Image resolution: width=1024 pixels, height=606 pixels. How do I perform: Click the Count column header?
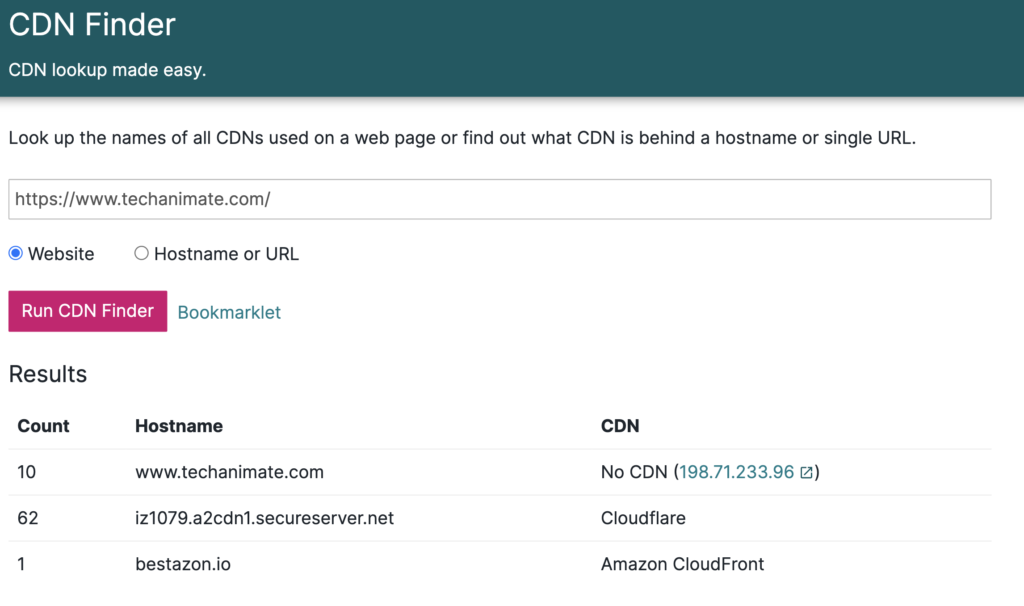click(x=43, y=426)
